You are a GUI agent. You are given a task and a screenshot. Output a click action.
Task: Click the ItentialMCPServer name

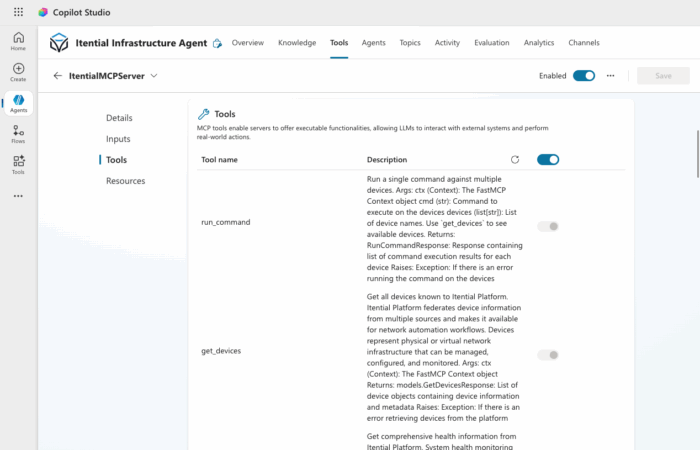pos(107,76)
